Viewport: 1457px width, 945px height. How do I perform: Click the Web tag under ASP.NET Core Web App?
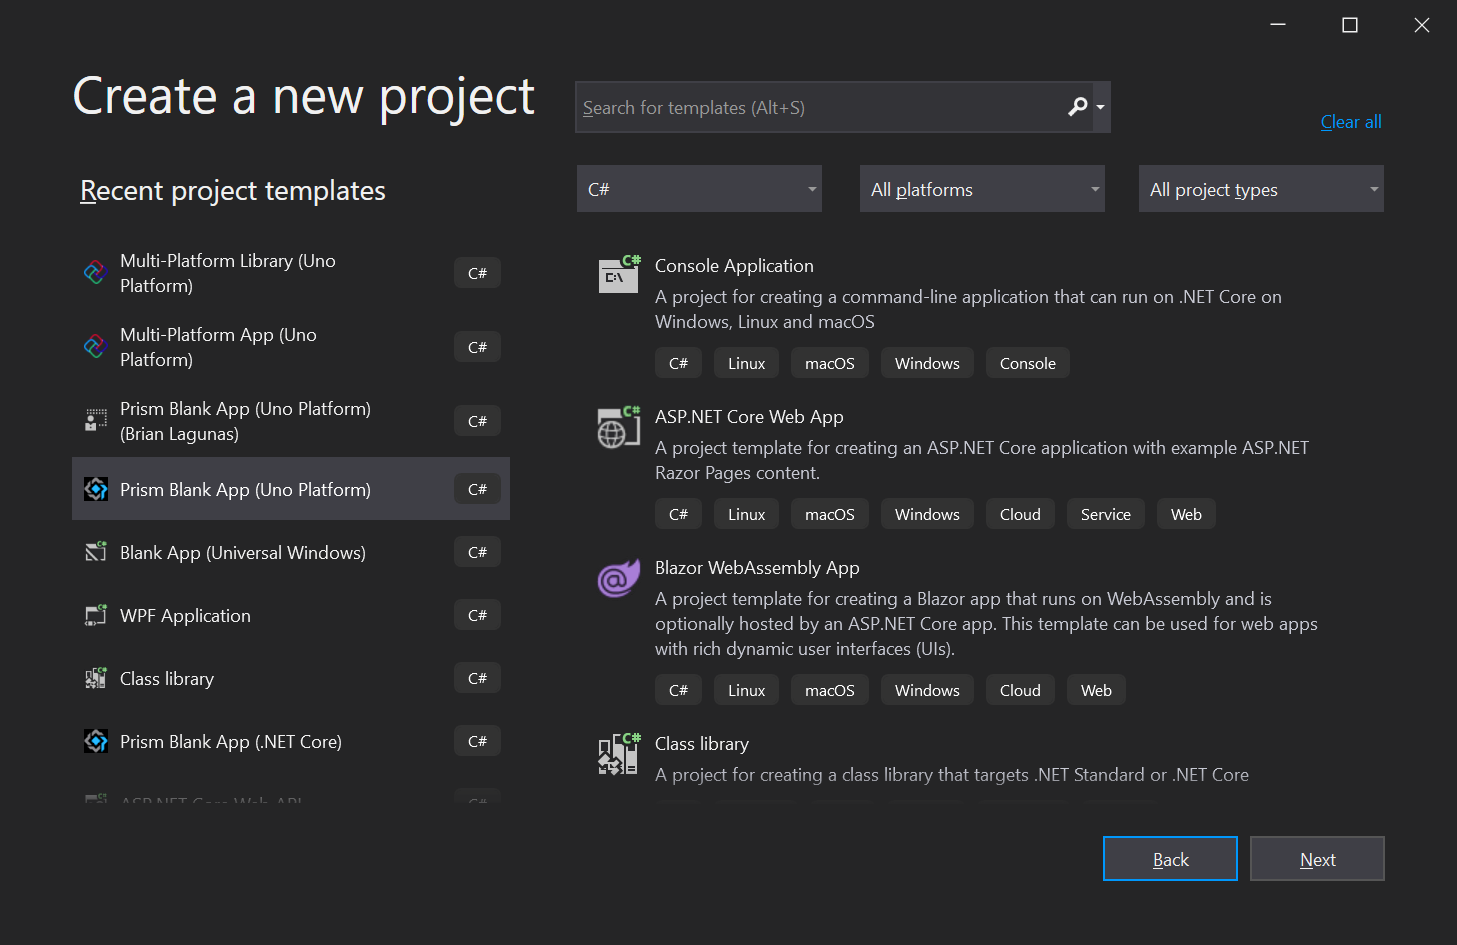tap(1186, 514)
